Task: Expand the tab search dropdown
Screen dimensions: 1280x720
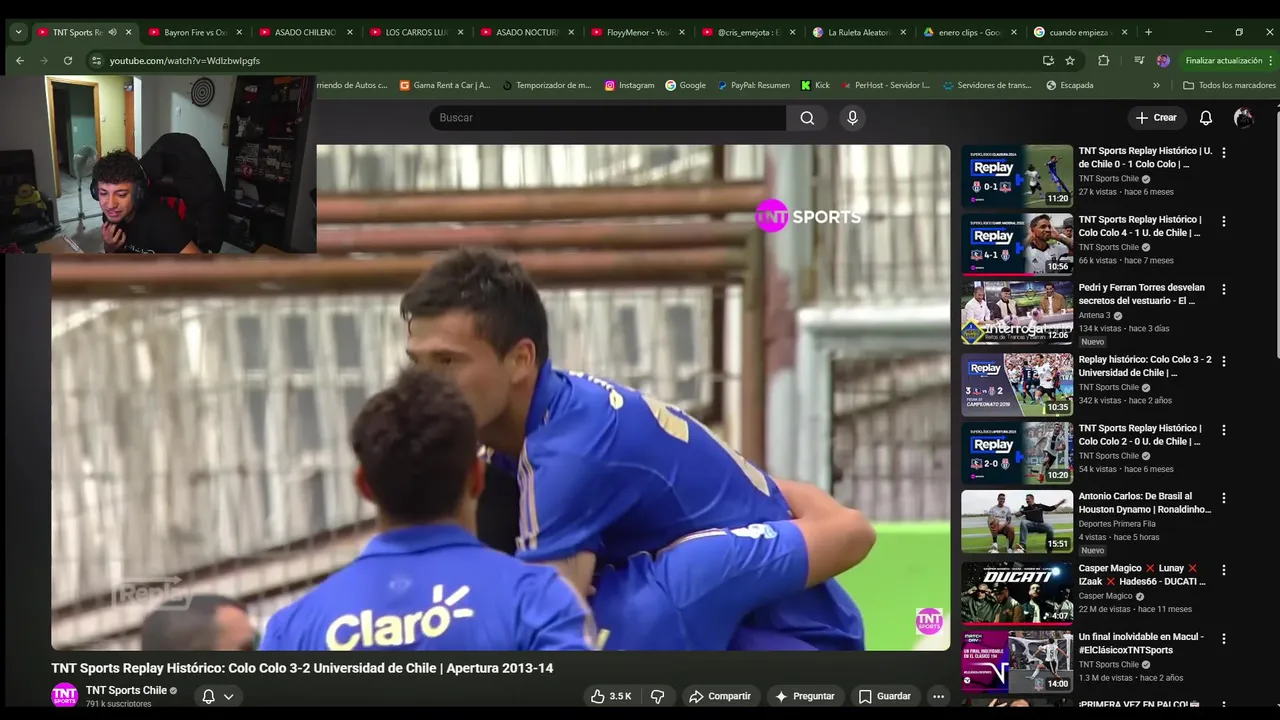Action: pyautogui.click(x=18, y=32)
